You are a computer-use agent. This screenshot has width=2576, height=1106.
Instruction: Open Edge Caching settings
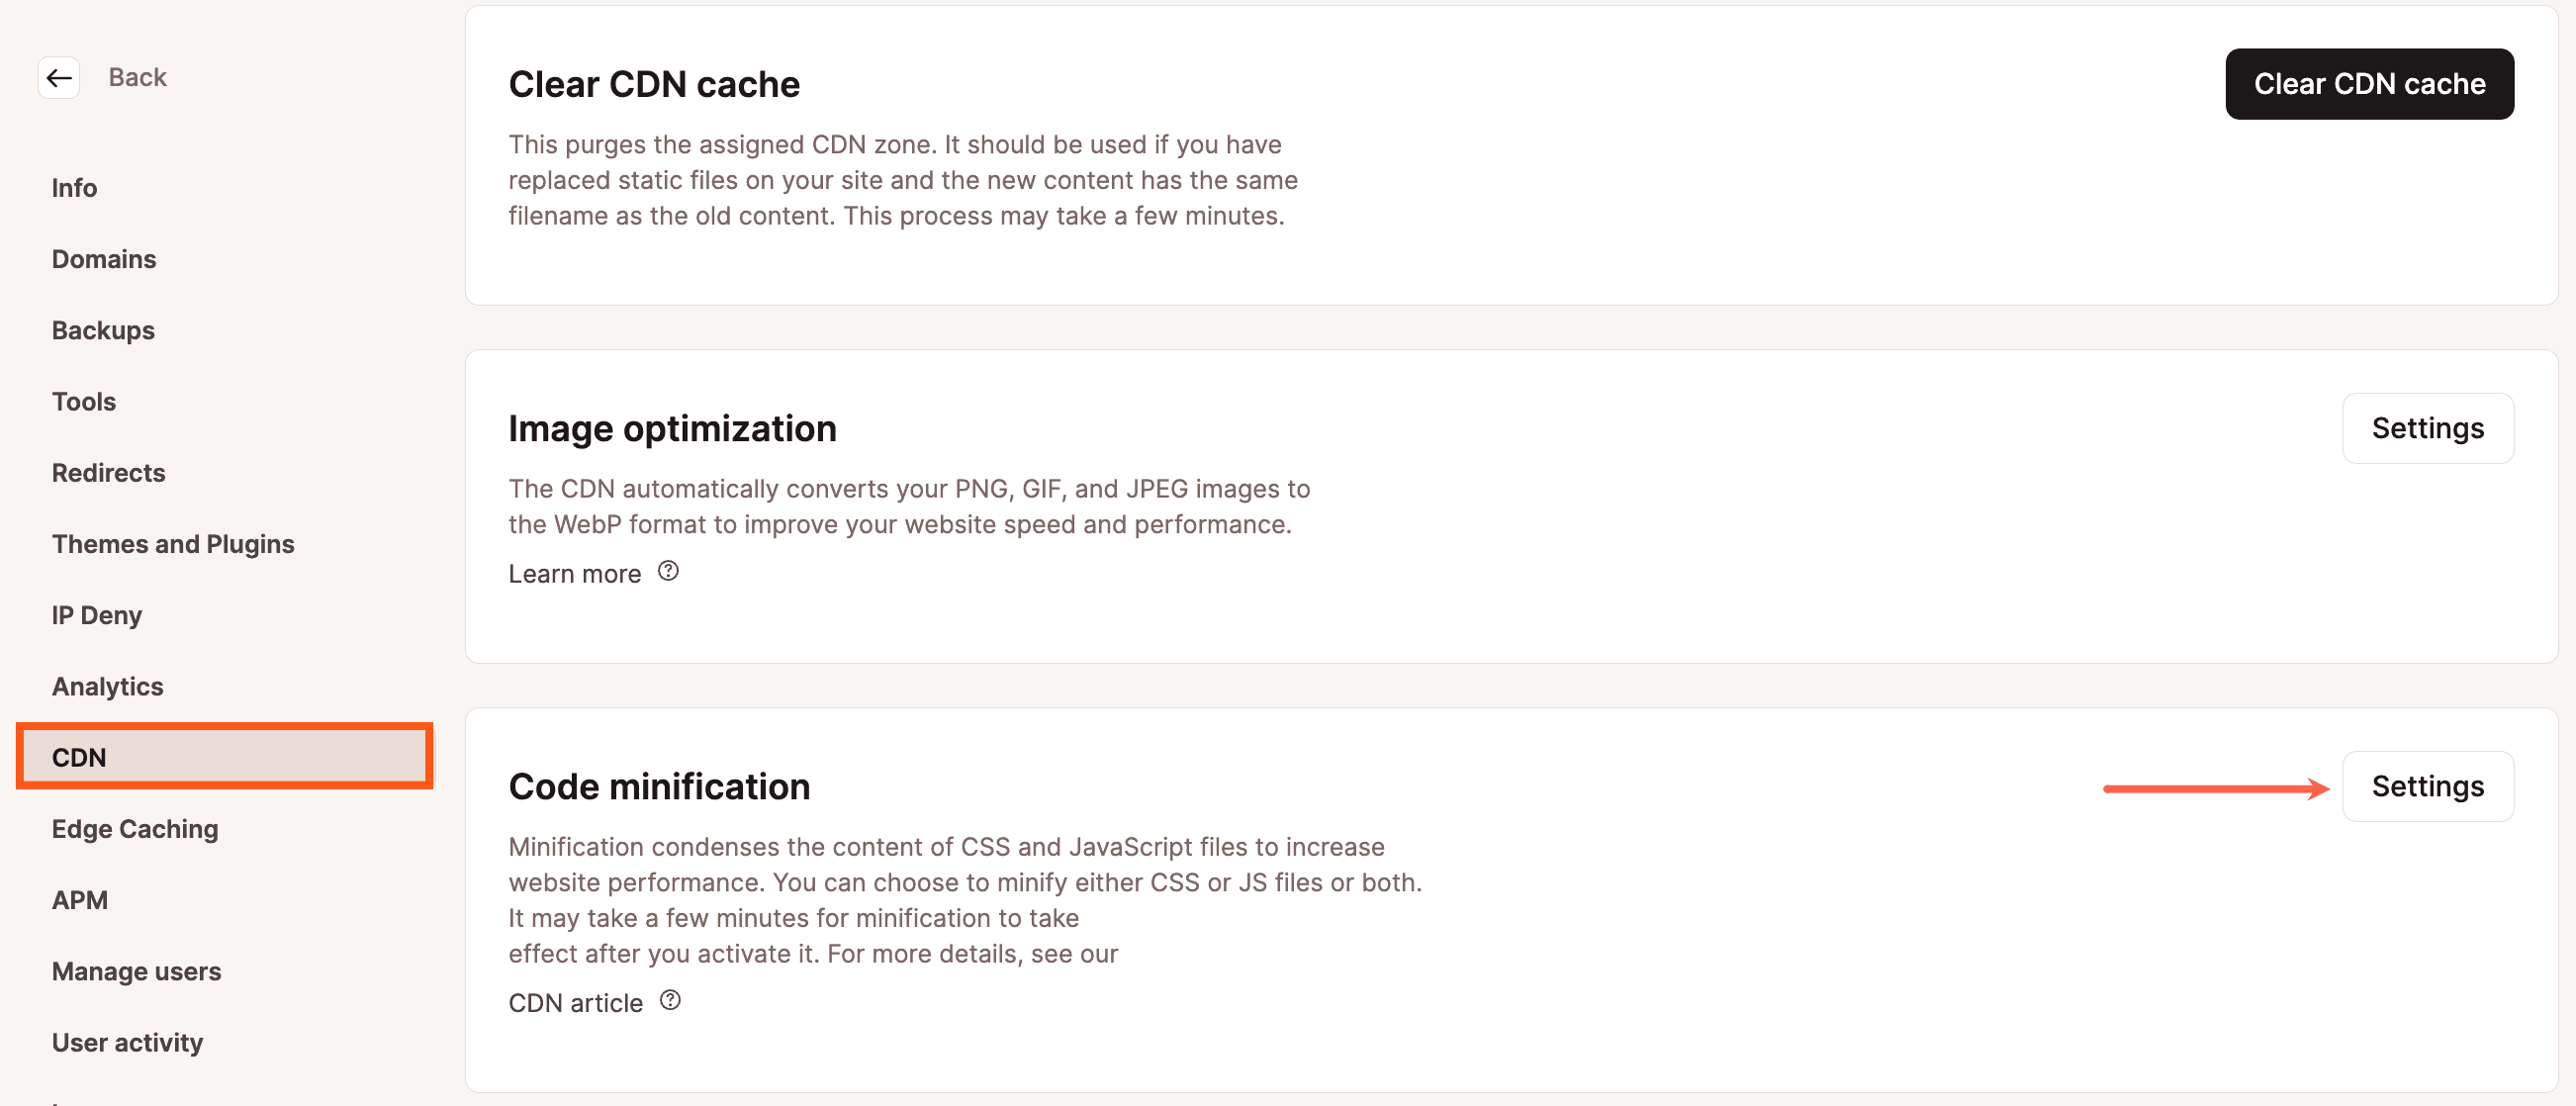[x=135, y=828]
